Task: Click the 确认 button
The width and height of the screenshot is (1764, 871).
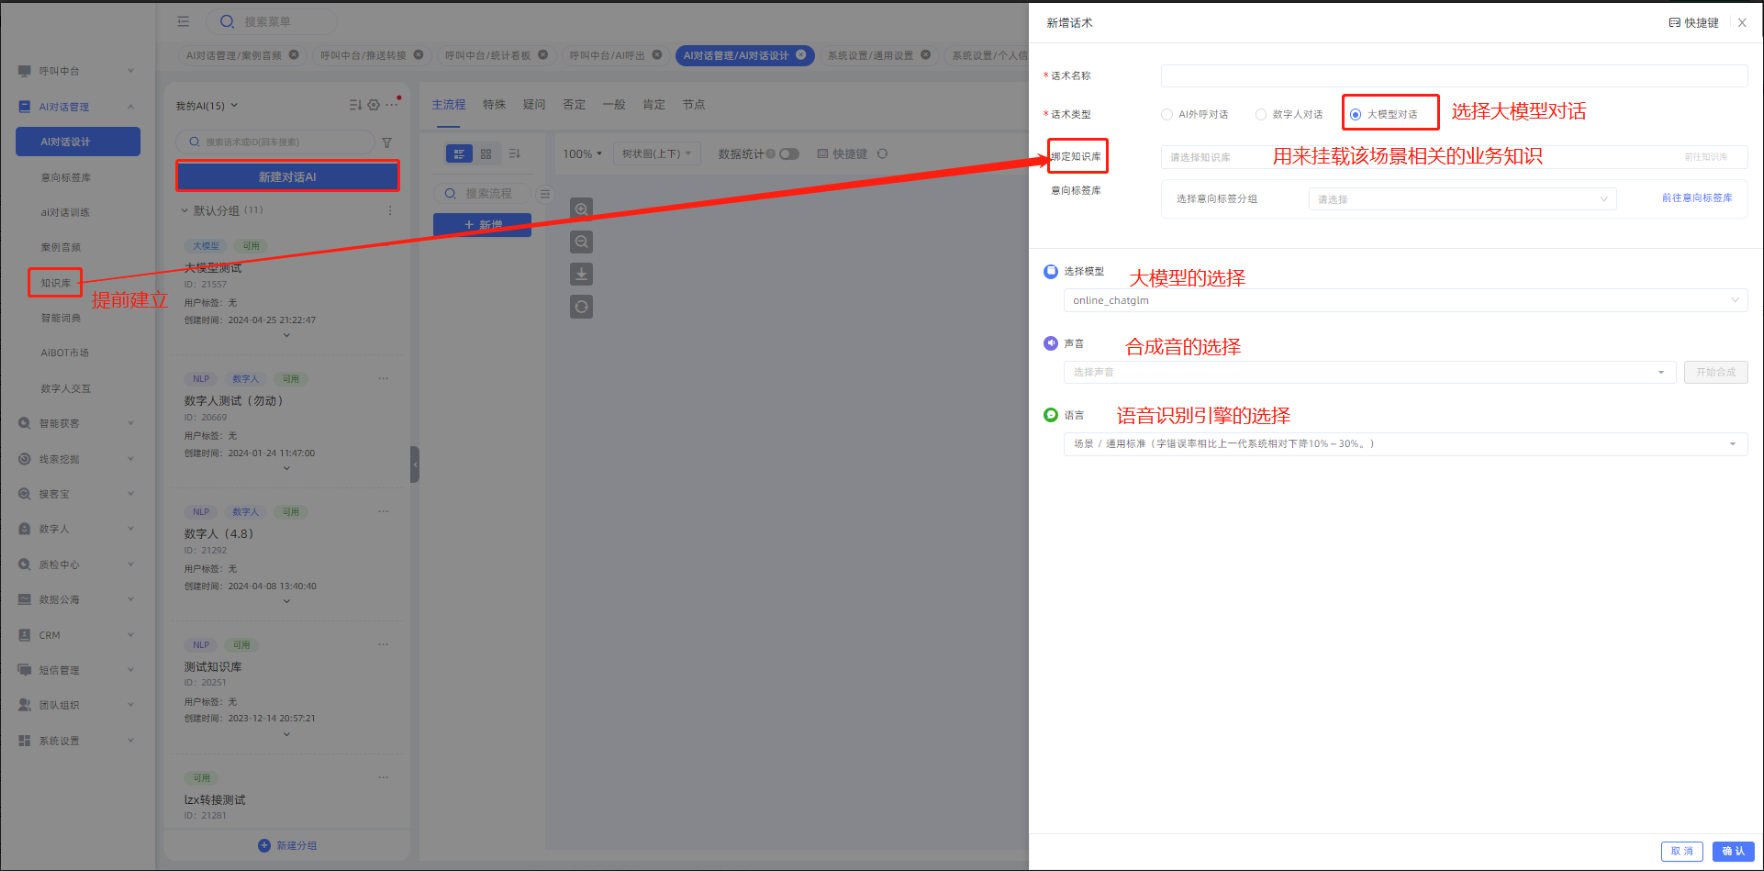Action: [x=1733, y=851]
